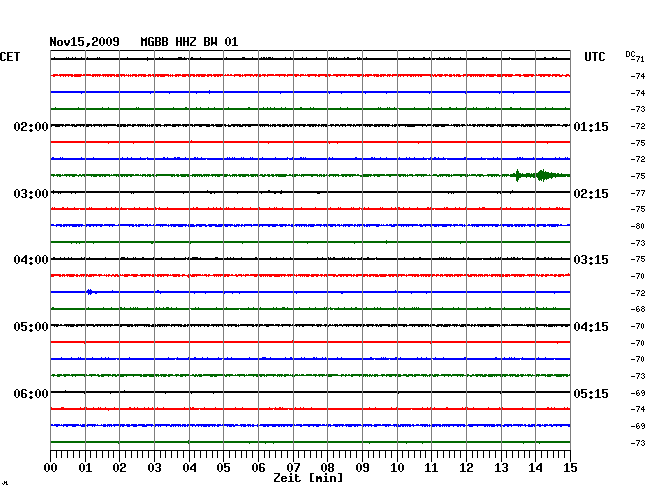This screenshot has height=494, width=650.
Task: Click the 03:15 UTC time label
Action: click(591, 260)
